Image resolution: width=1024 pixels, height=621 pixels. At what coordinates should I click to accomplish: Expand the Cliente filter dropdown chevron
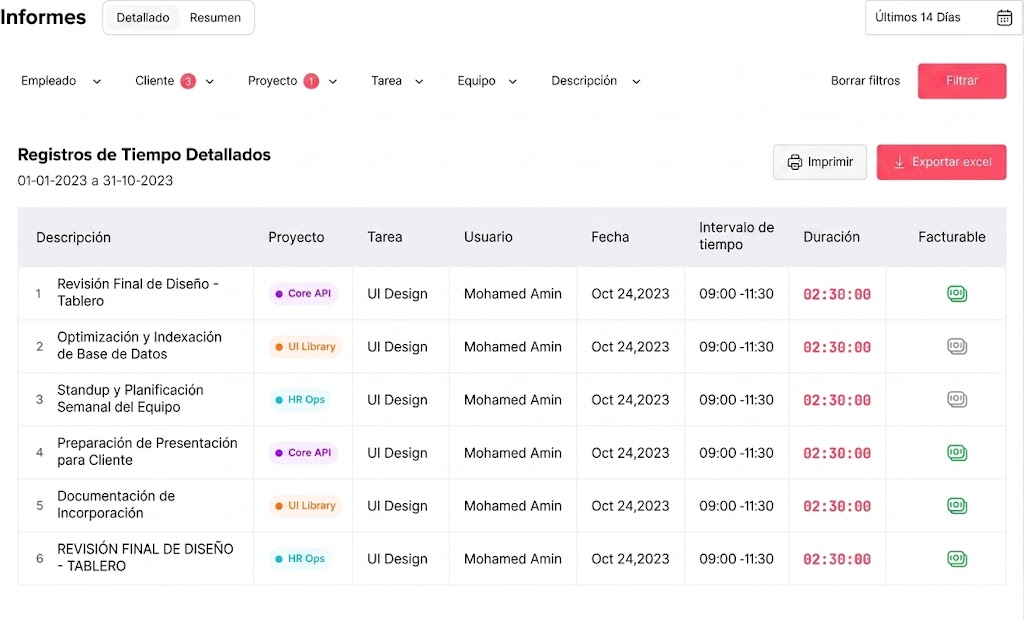pos(210,82)
